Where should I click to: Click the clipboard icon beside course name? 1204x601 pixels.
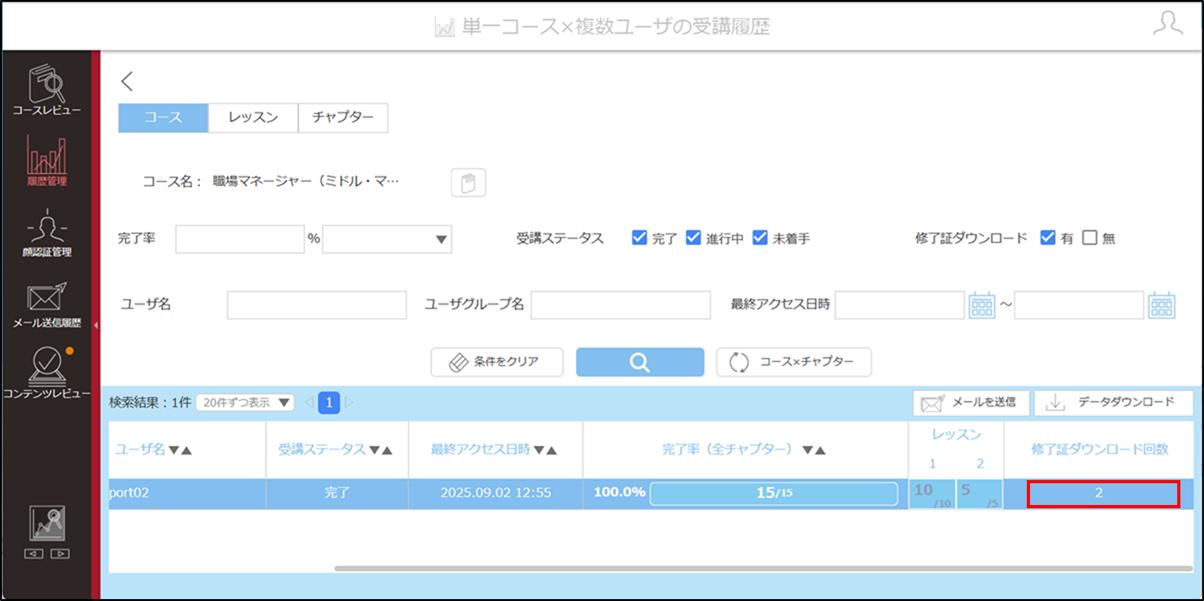tap(468, 183)
